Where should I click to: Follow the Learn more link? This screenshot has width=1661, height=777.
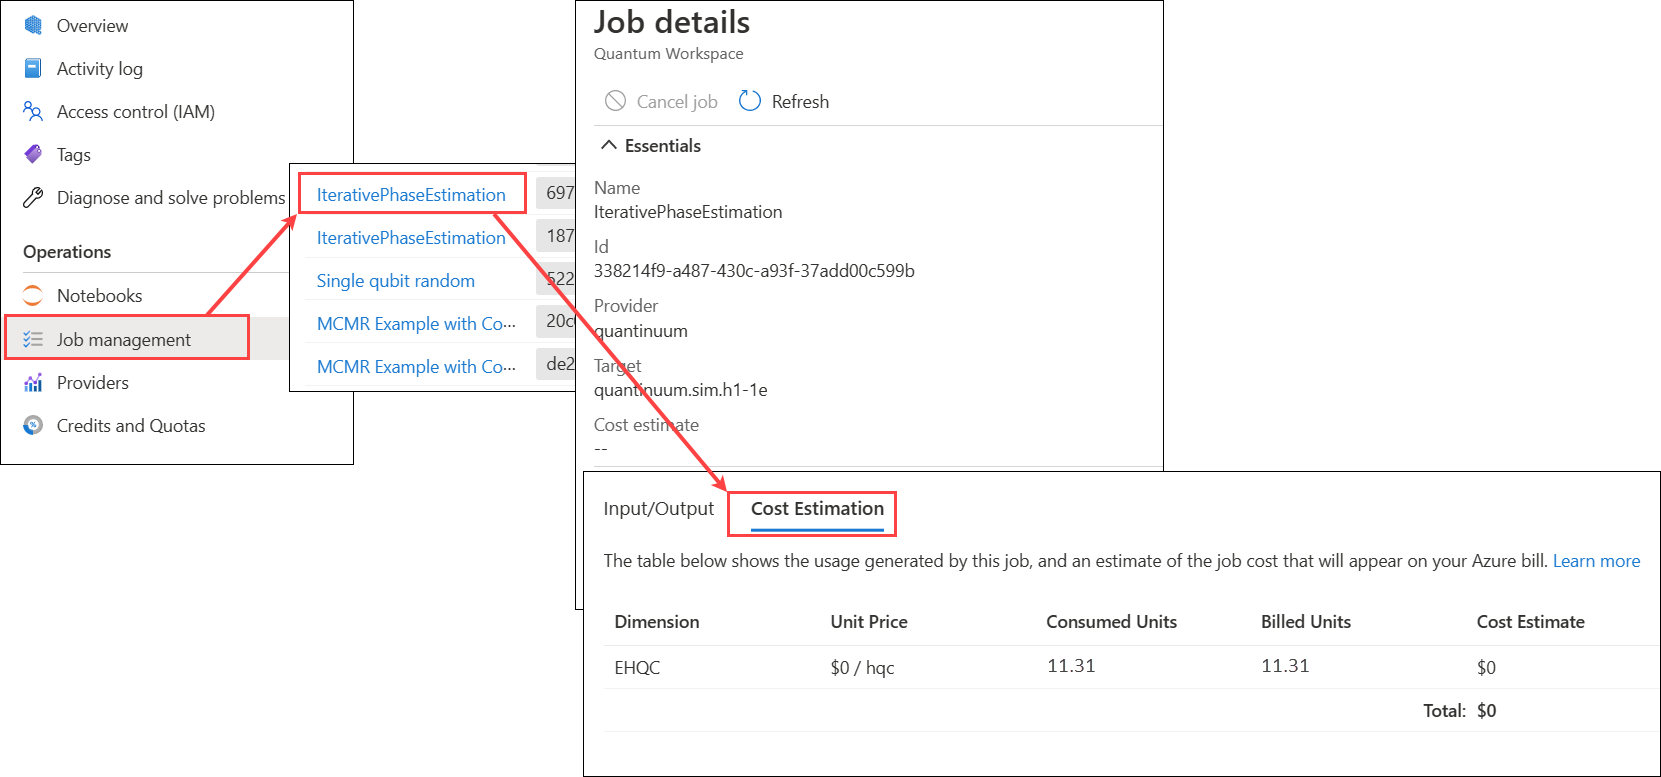(1596, 561)
